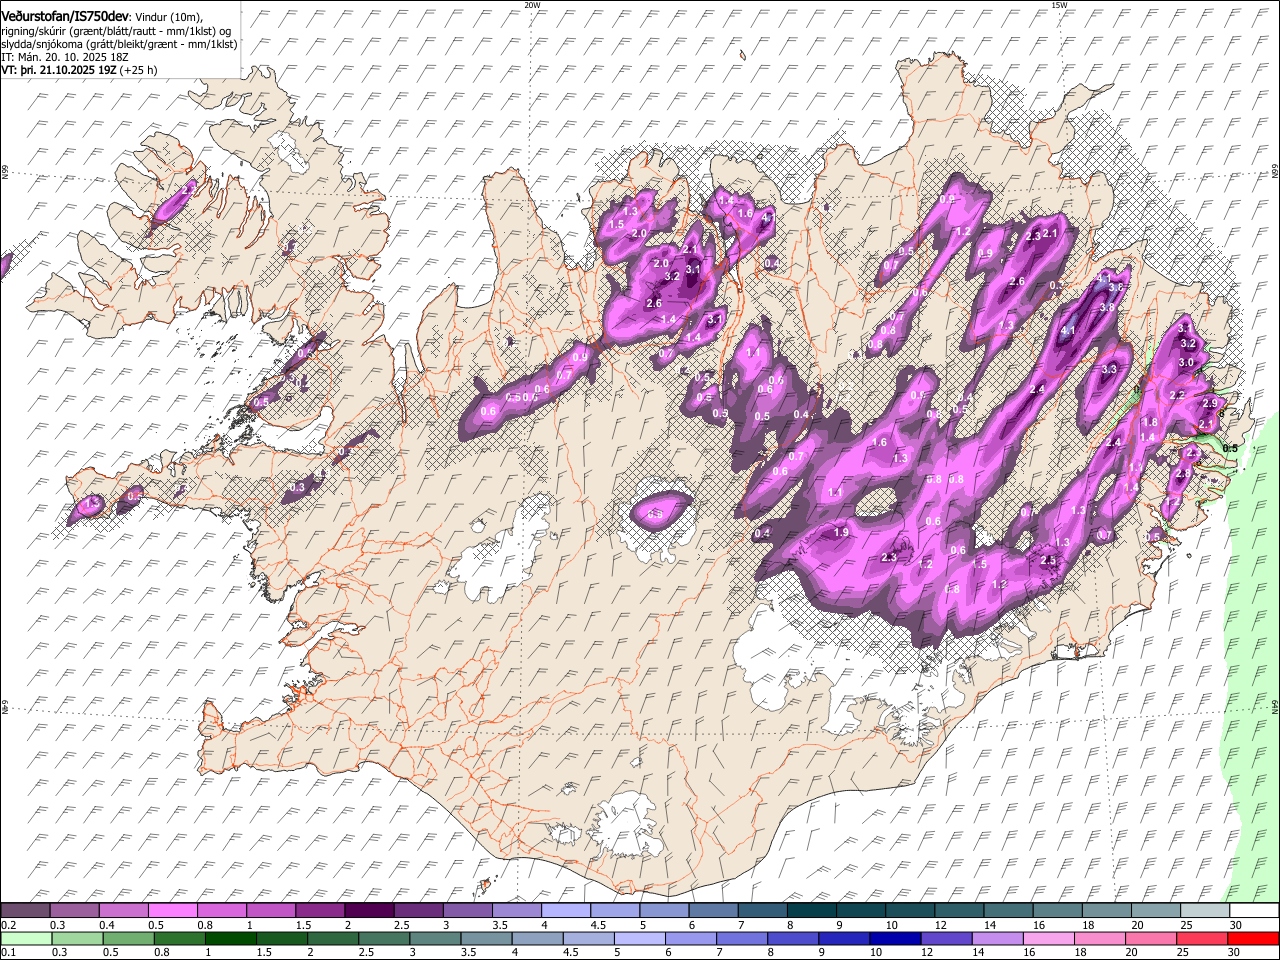Click the Veðurstofan/IS750dev map title
Screen dimensions: 1280x960
coord(65,16)
